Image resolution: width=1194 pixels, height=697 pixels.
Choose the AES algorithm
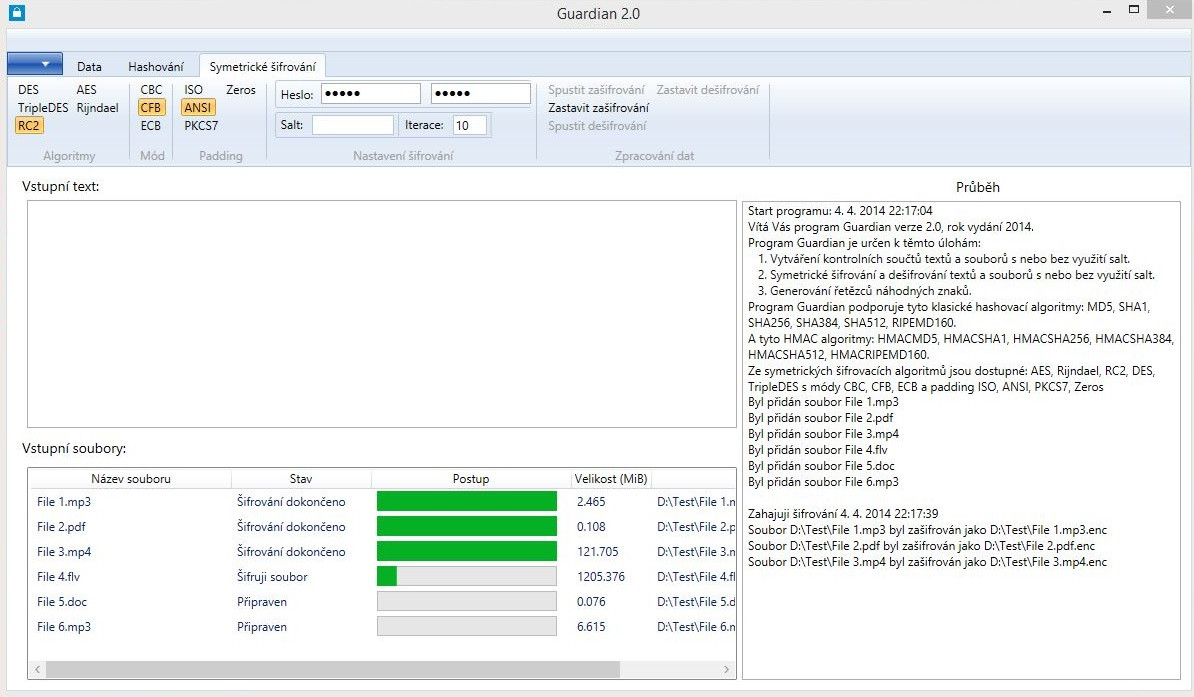(86, 90)
